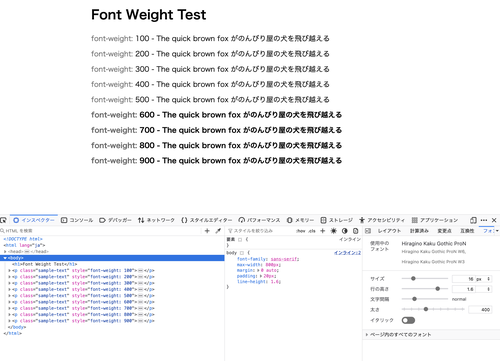Expand the font-weight: 400 paragraph node
The height and width of the screenshot is (361, 500).
click(x=9, y=289)
